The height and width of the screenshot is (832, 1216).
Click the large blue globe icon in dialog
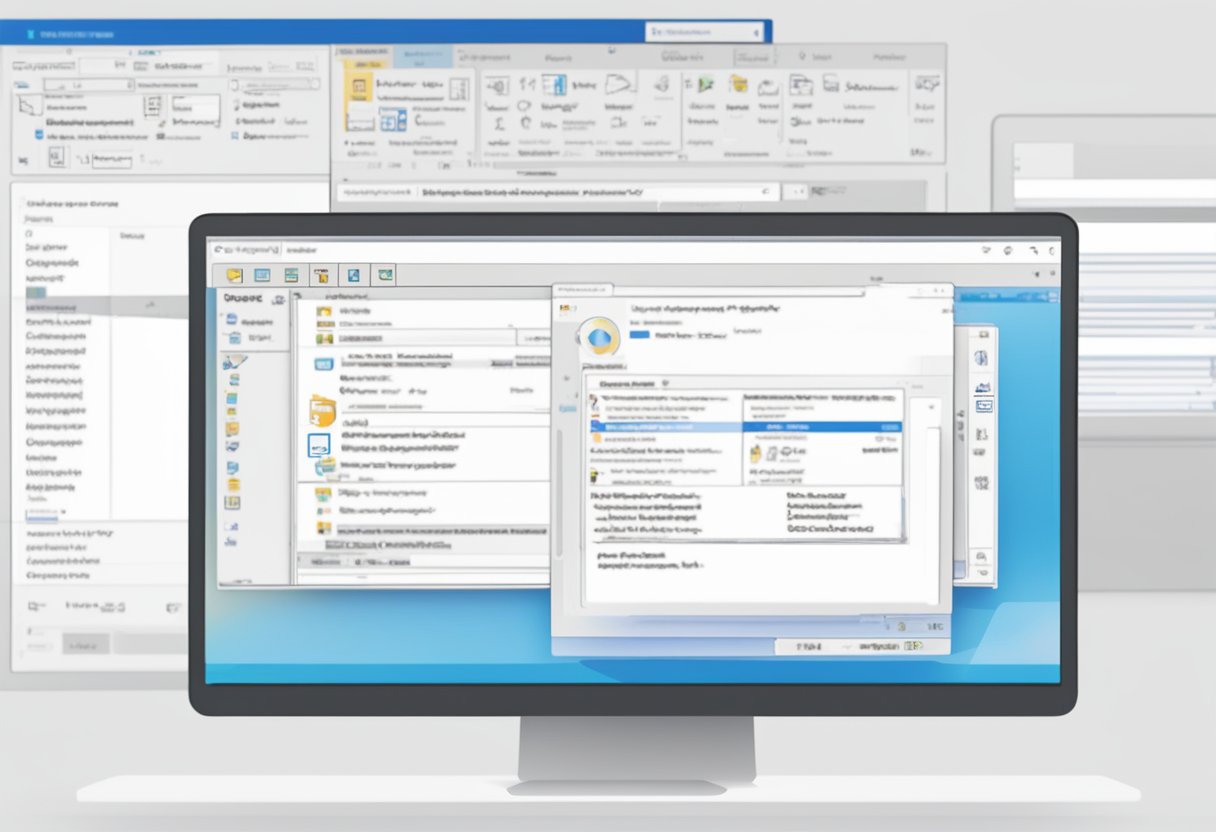point(599,336)
